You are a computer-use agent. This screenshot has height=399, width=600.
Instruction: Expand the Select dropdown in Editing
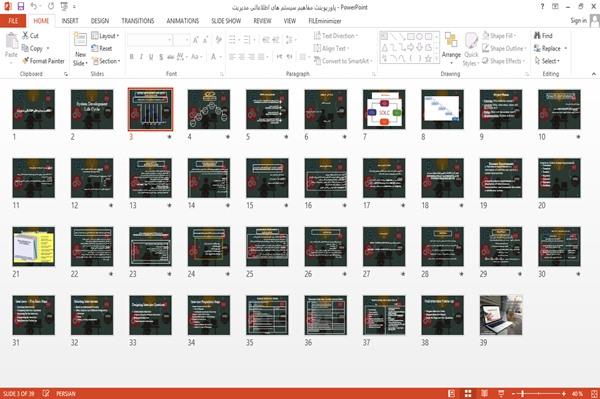click(x=547, y=61)
